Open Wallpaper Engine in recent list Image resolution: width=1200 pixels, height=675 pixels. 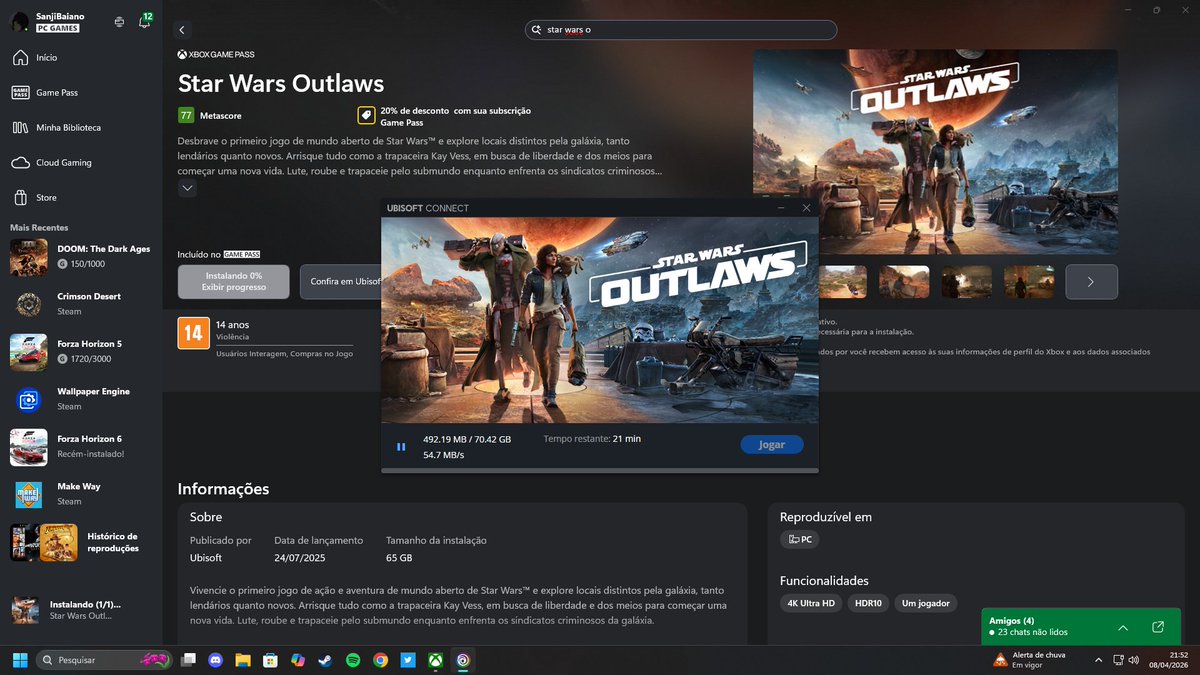(82, 399)
